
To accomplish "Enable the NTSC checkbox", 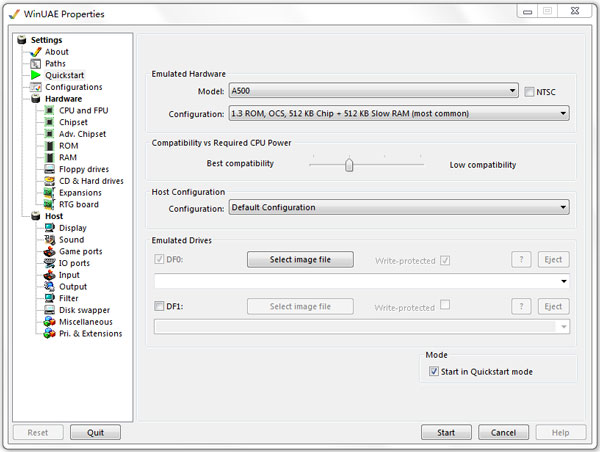I will coord(529,92).
